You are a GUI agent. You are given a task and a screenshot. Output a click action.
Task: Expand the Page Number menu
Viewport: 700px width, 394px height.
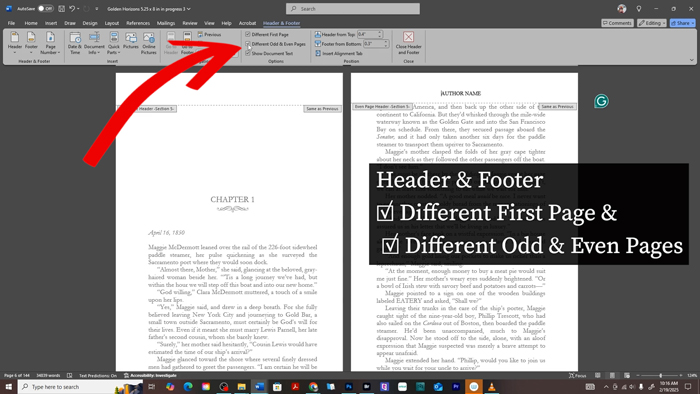click(50, 43)
